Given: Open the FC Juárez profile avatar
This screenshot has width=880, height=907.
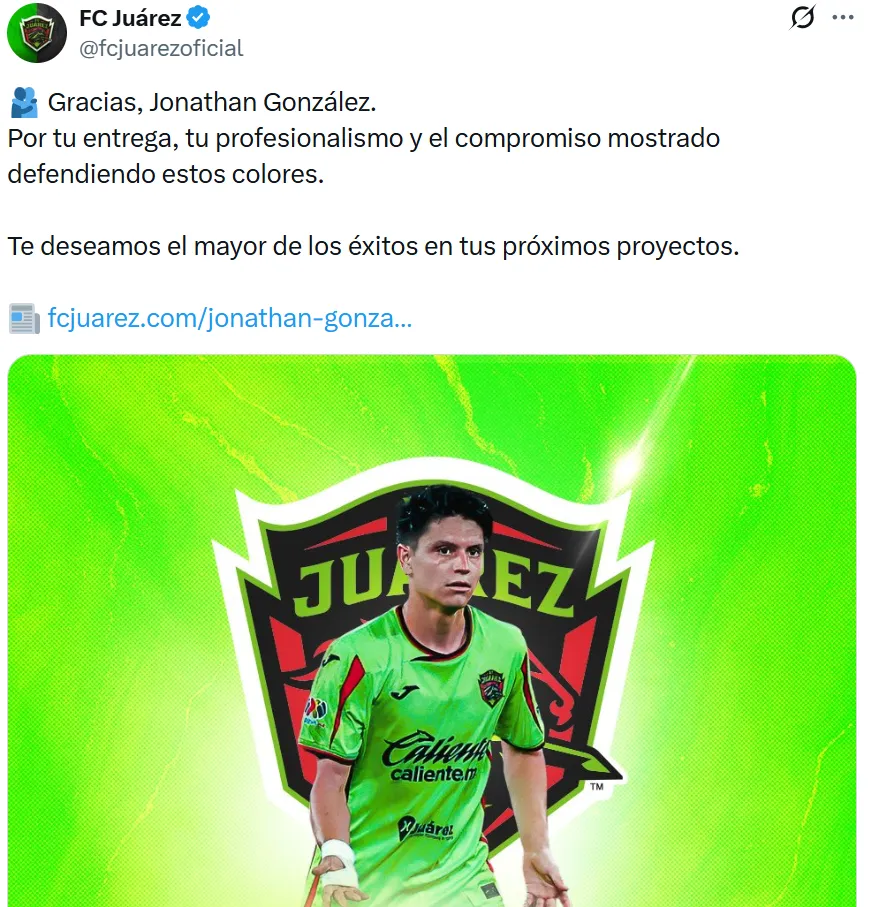Looking at the screenshot, I should click(37, 33).
